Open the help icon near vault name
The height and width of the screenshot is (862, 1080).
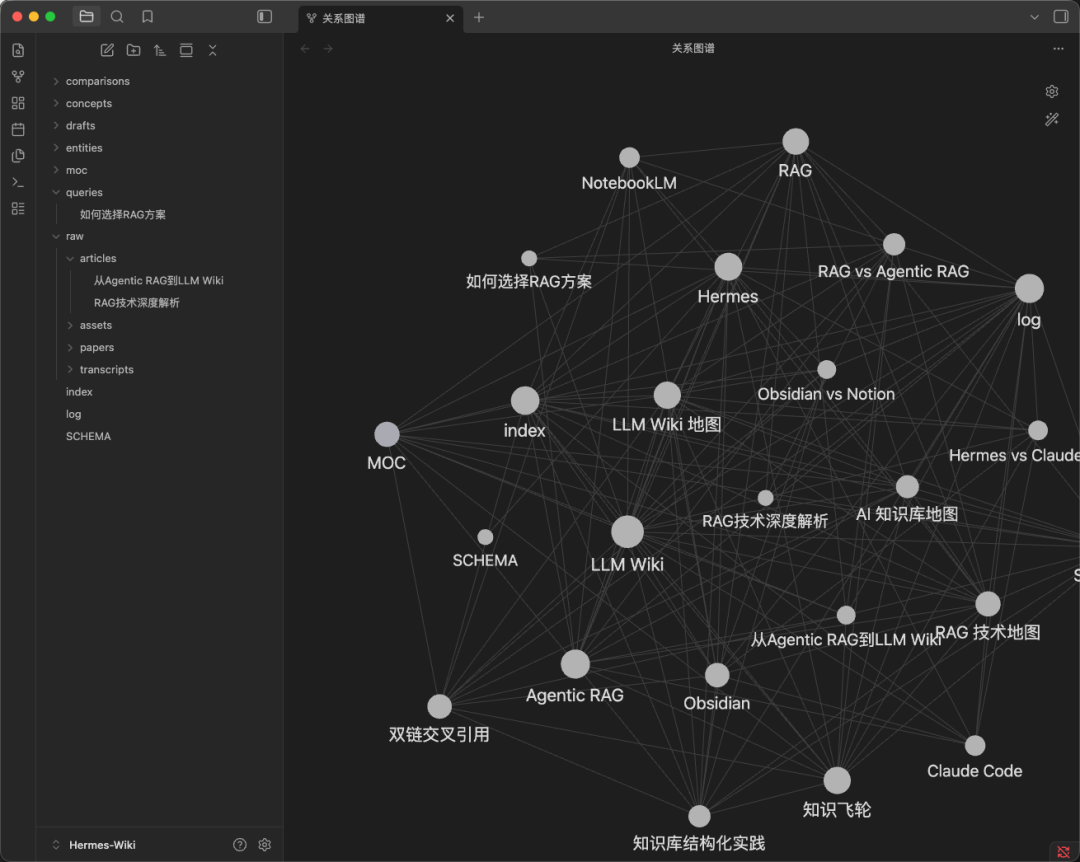[240, 845]
